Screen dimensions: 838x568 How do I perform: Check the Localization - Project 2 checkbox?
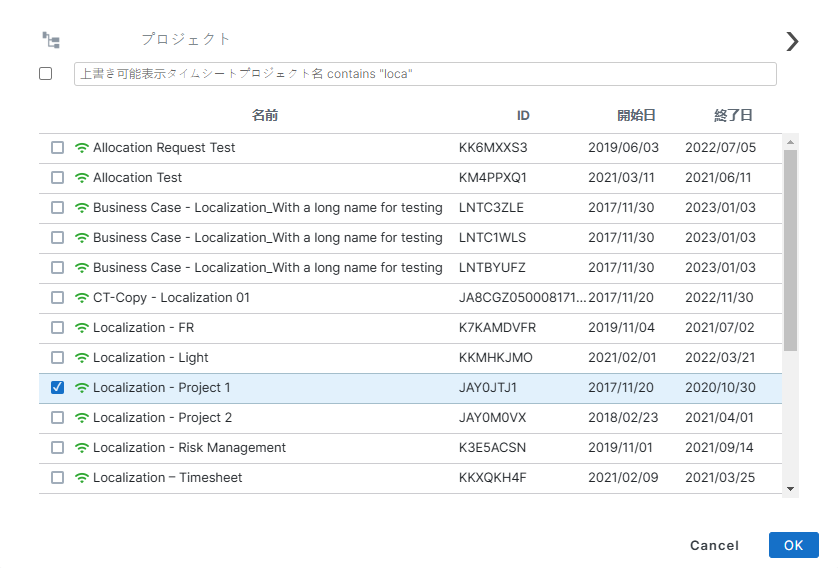(x=57, y=418)
